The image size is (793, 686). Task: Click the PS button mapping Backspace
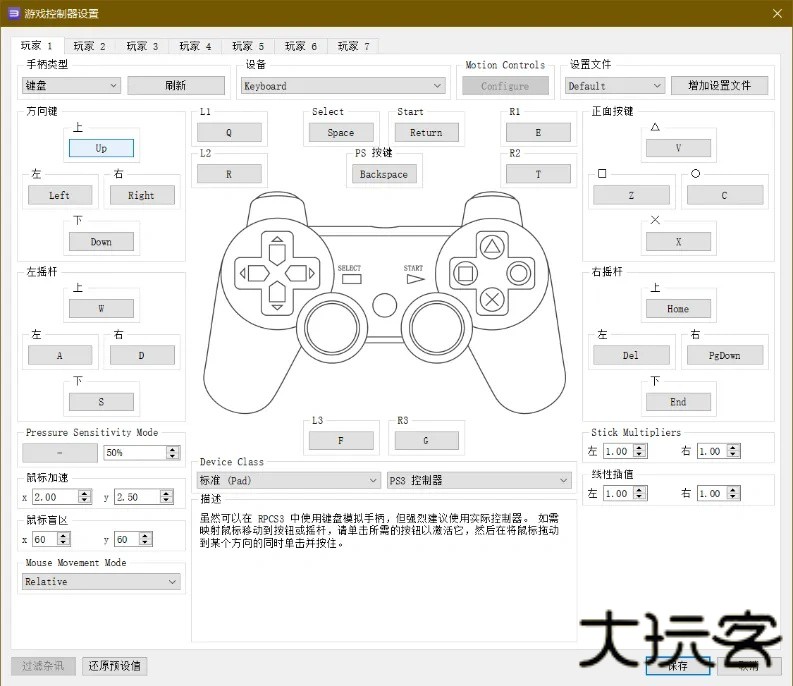click(384, 174)
